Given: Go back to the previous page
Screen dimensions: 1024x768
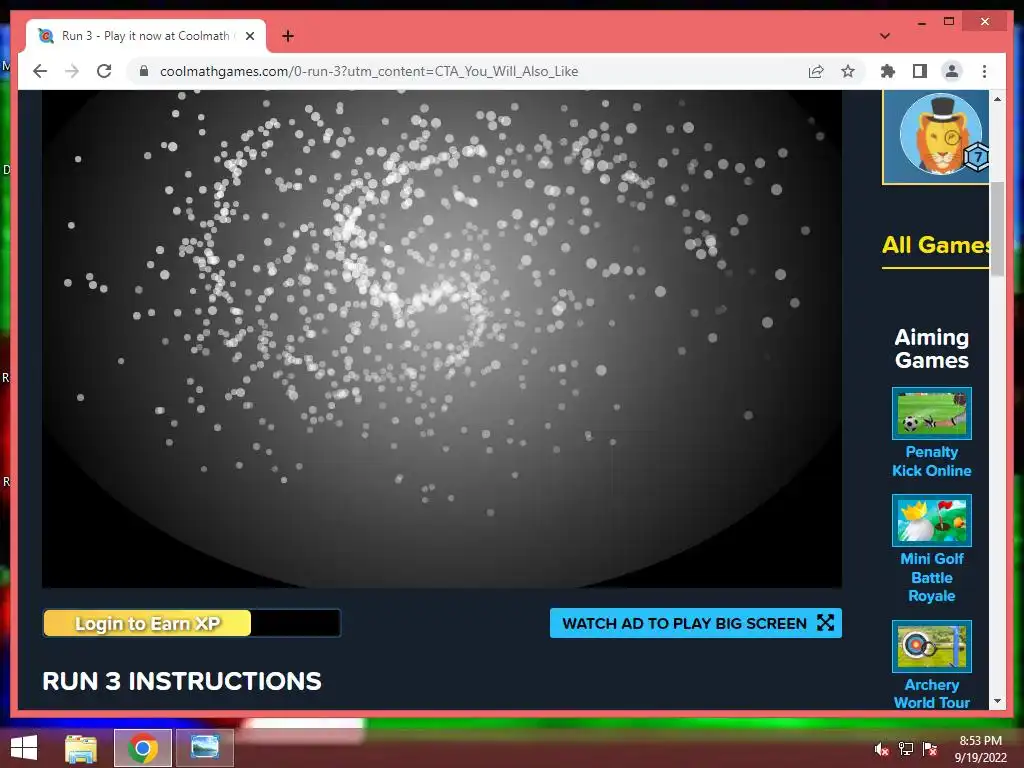Looking at the screenshot, I should 40,71.
